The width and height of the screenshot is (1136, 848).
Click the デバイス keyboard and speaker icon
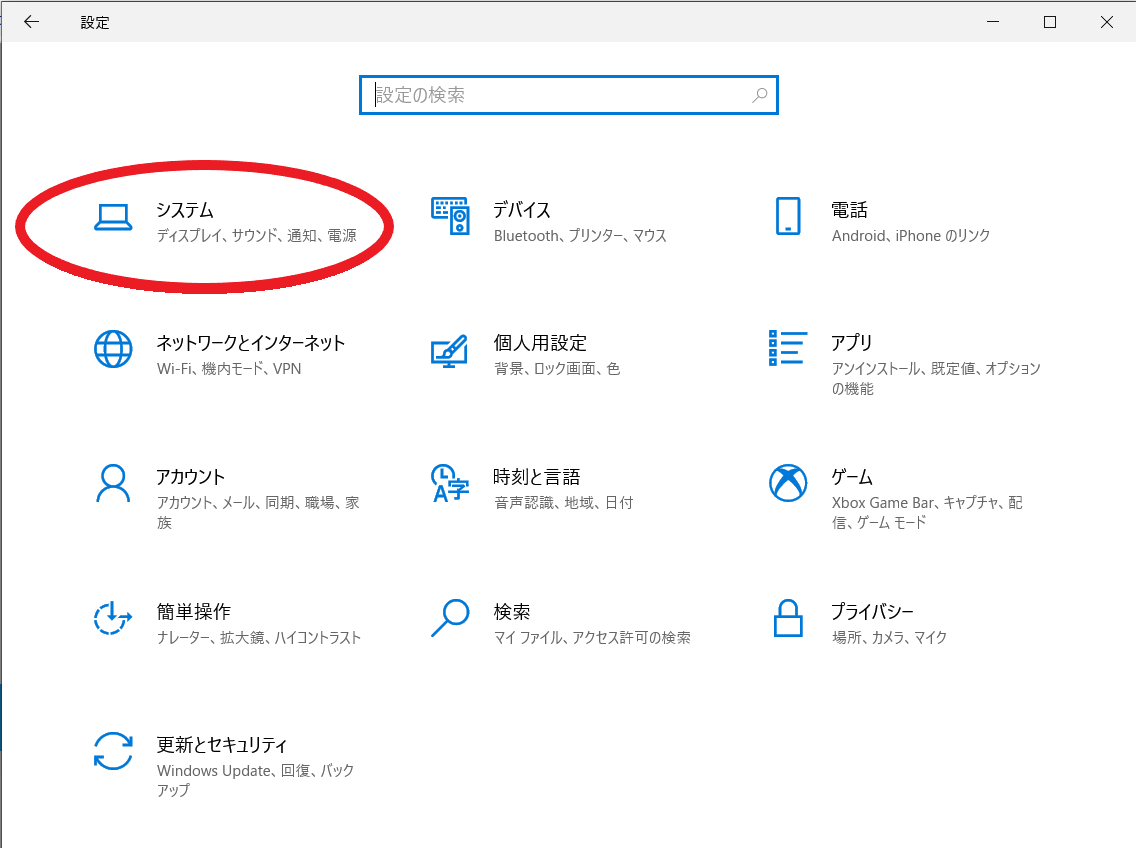[x=450, y=216]
